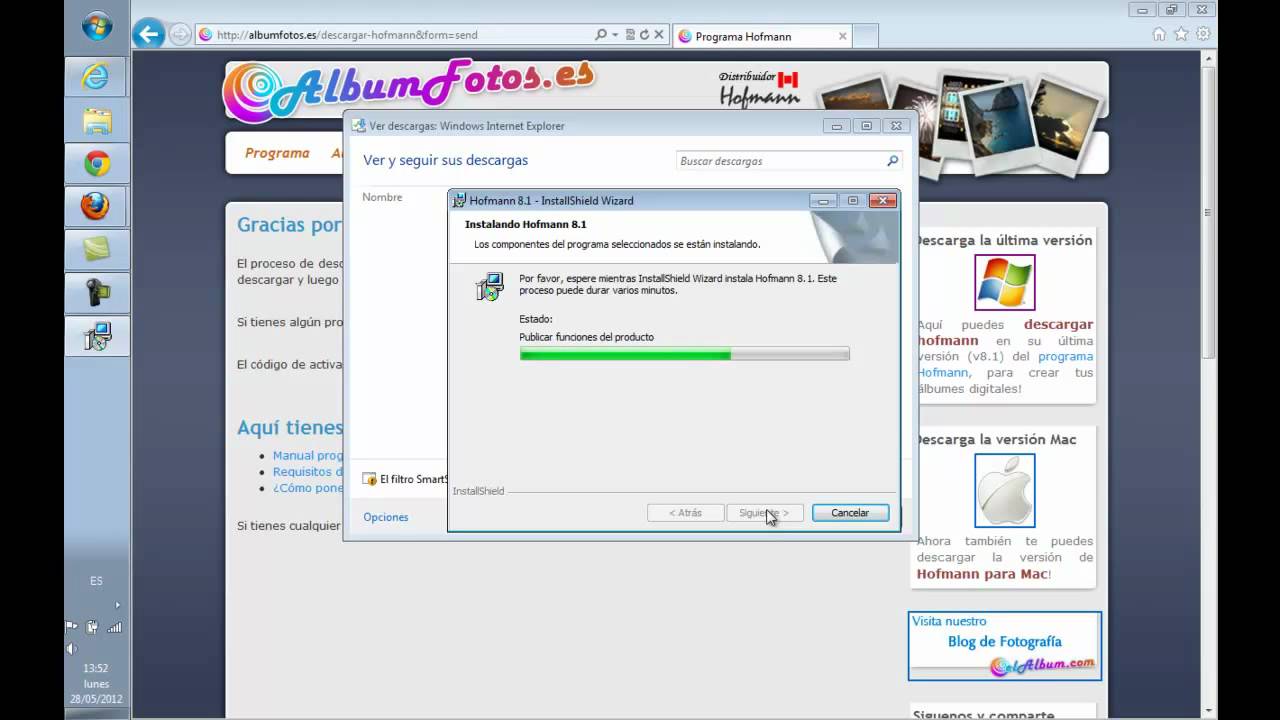Open the Windows Start menu orb
This screenshot has height=720, width=1280.
97,27
